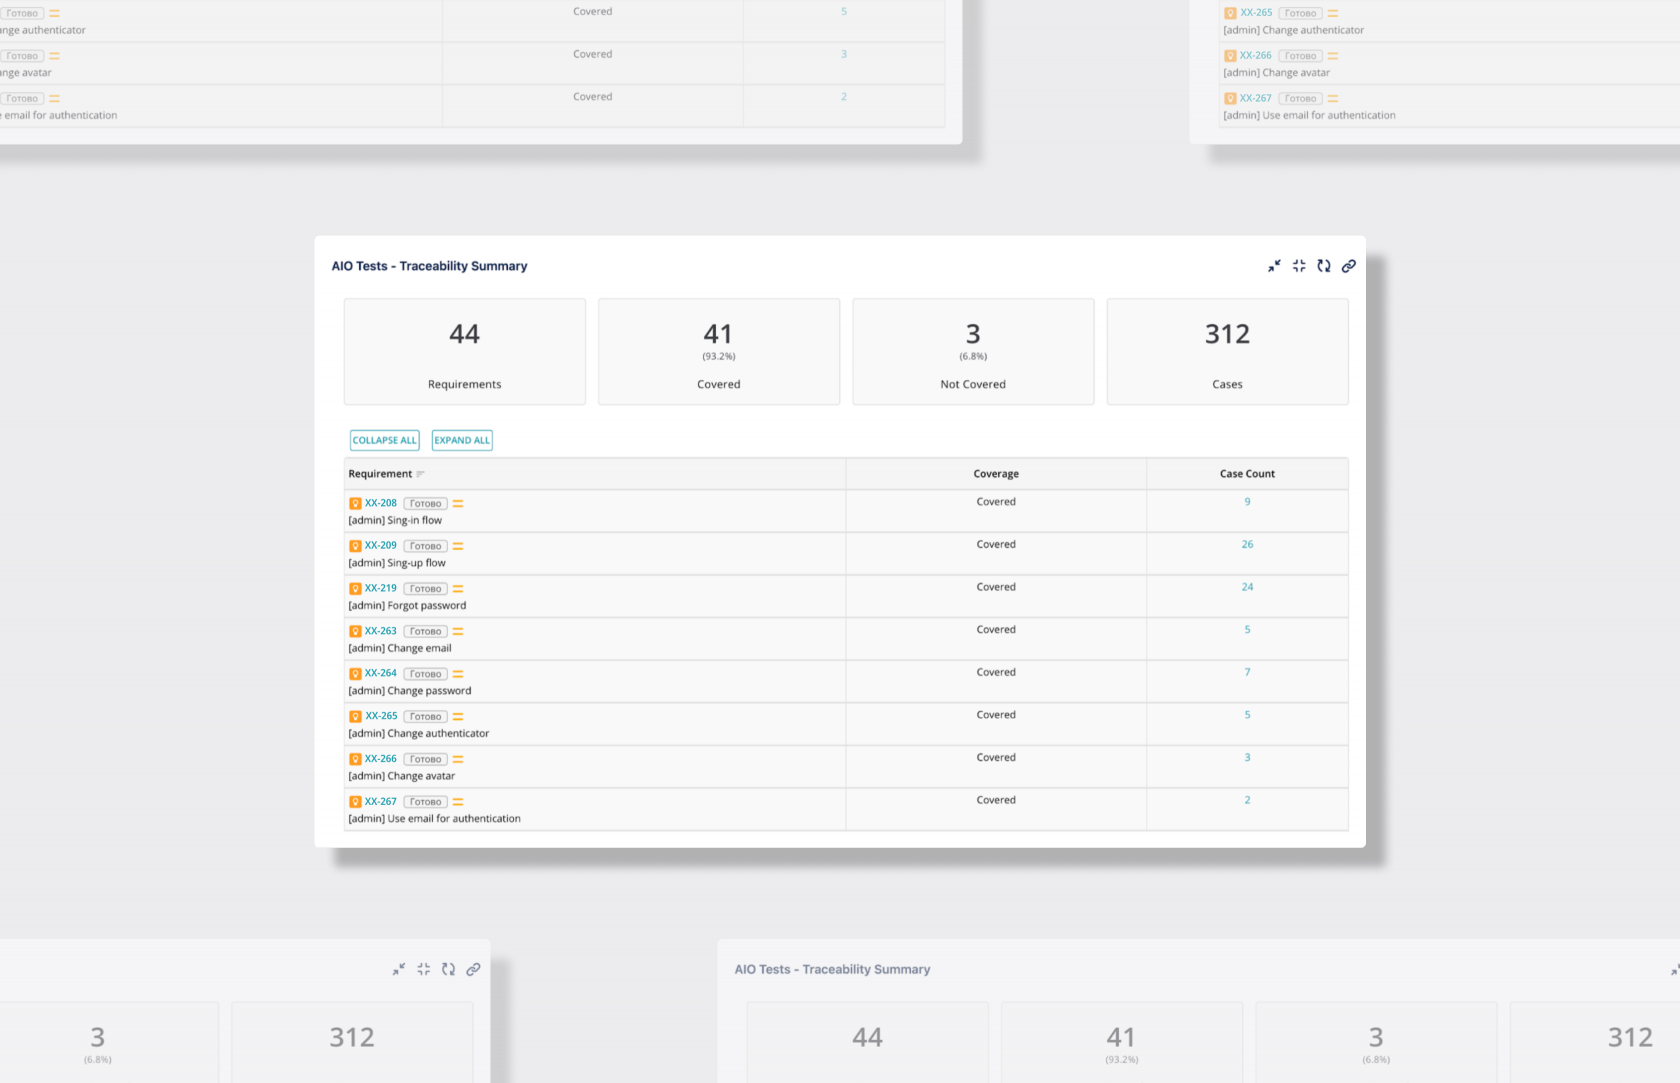Copy link using the chain icon
Screen dimensions: 1680x1083
pyautogui.click(x=1349, y=266)
